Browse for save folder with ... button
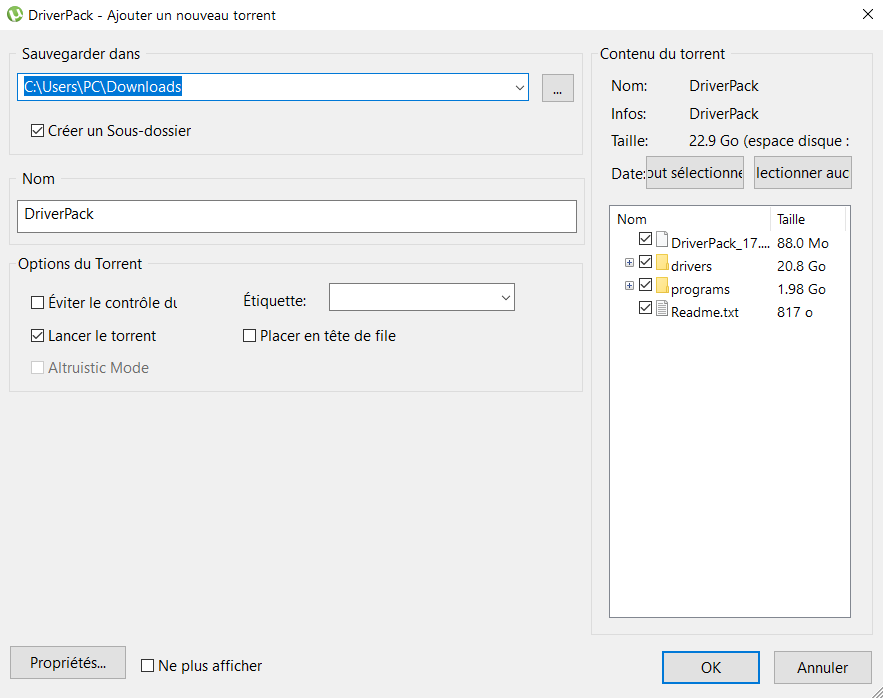The width and height of the screenshot is (883, 698). (x=558, y=88)
